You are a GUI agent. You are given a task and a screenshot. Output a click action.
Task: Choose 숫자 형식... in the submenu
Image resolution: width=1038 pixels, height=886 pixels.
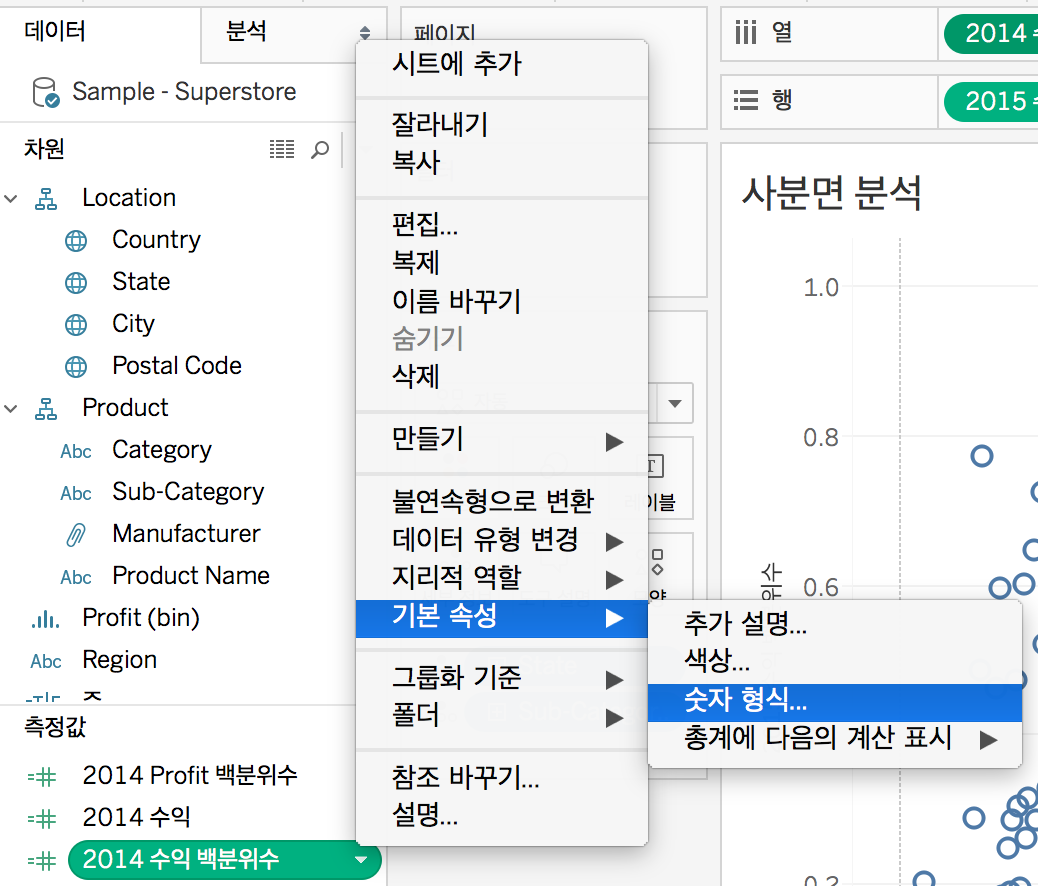tap(835, 702)
